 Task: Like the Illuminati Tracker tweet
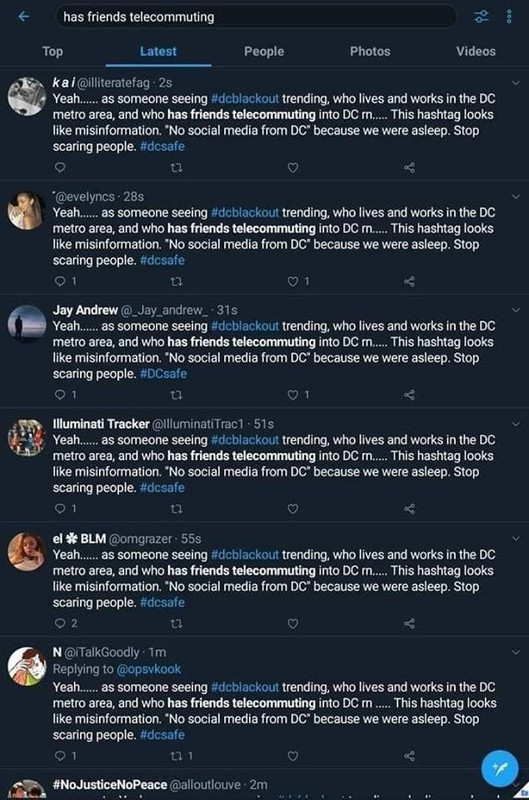293,509
